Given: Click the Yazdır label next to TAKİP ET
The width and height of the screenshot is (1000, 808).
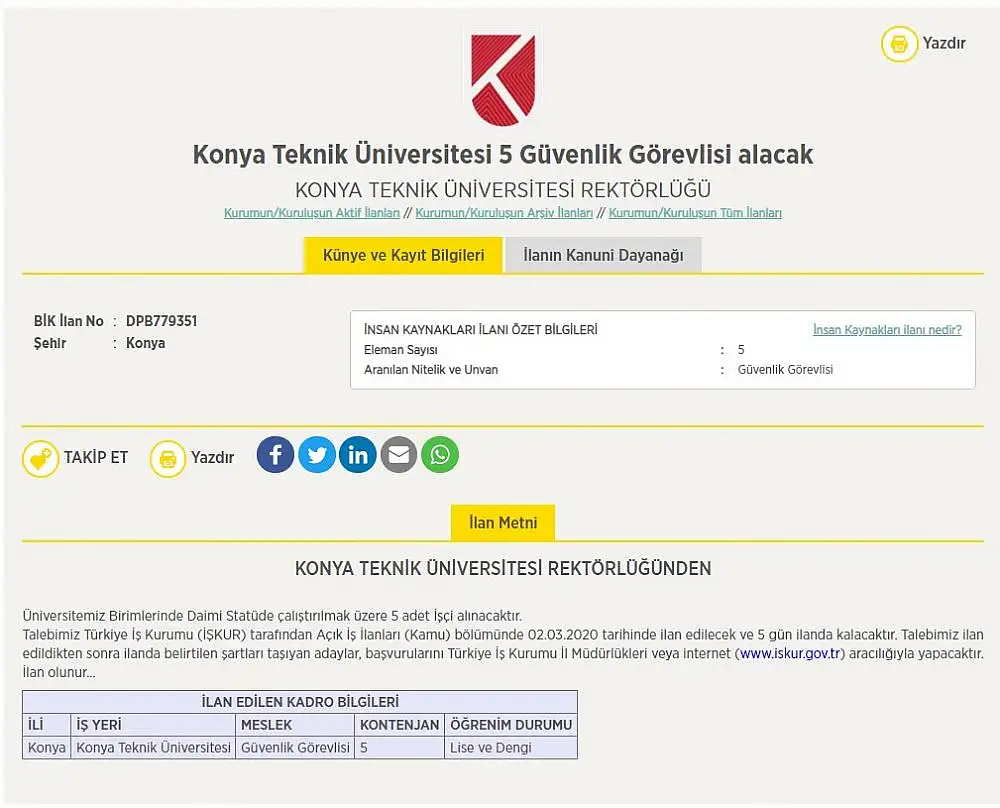Looking at the screenshot, I should click(212, 457).
